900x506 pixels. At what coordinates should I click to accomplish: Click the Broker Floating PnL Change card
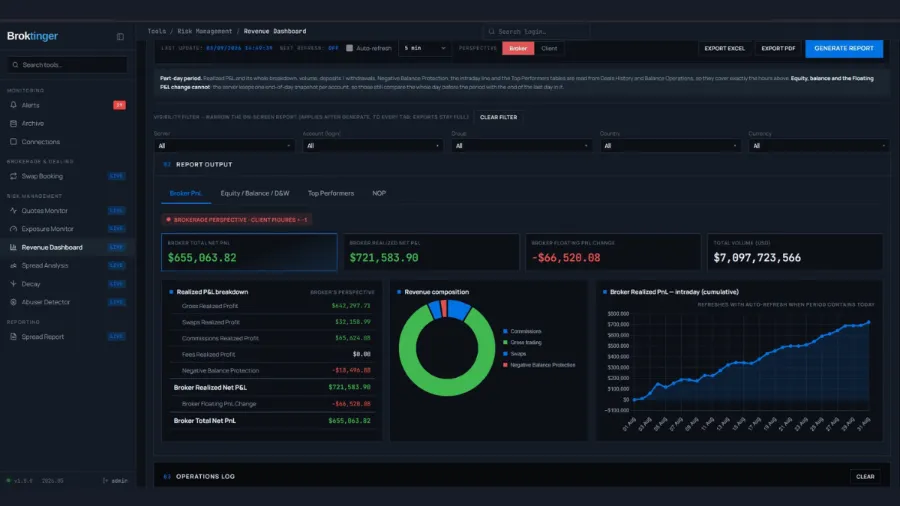pos(613,252)
